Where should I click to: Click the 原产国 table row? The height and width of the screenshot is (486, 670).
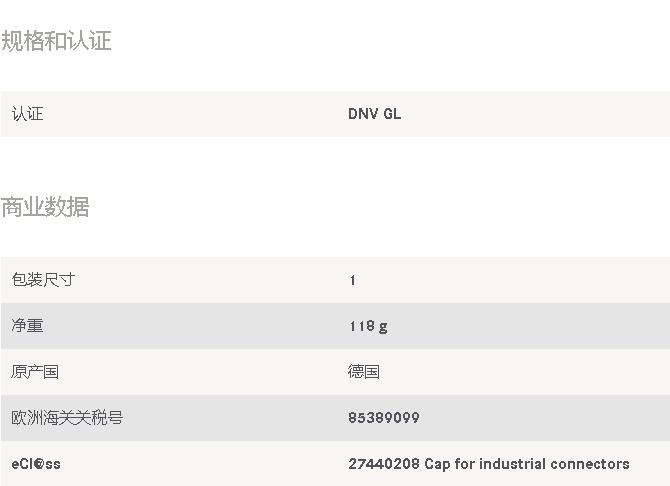pyautogui.click(x=335, y=372)
